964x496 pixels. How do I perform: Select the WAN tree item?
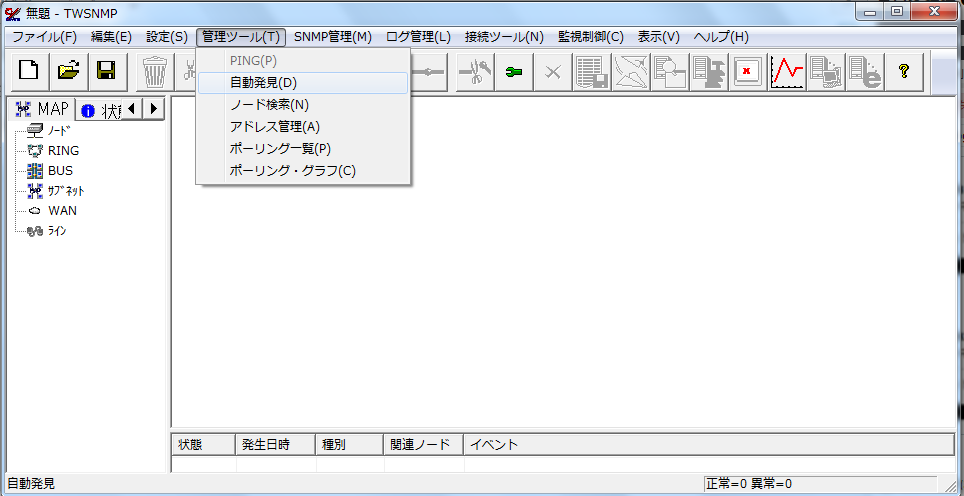(x=53, y=211)
